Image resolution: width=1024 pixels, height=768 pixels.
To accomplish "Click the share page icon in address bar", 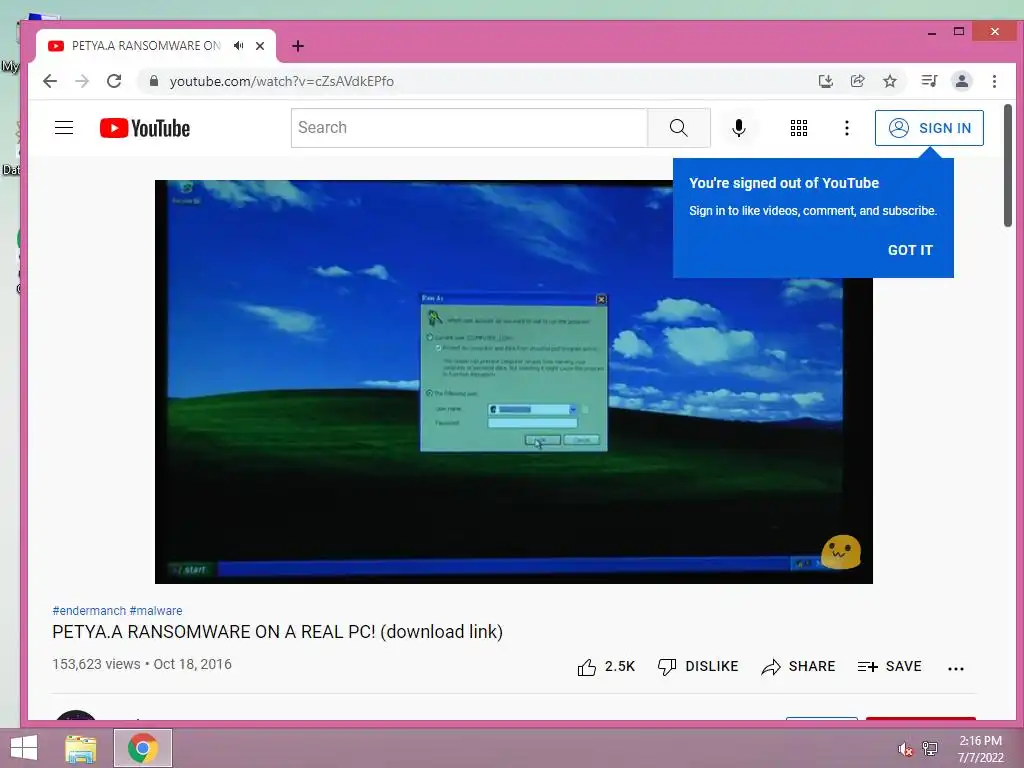I will [857, 81].
